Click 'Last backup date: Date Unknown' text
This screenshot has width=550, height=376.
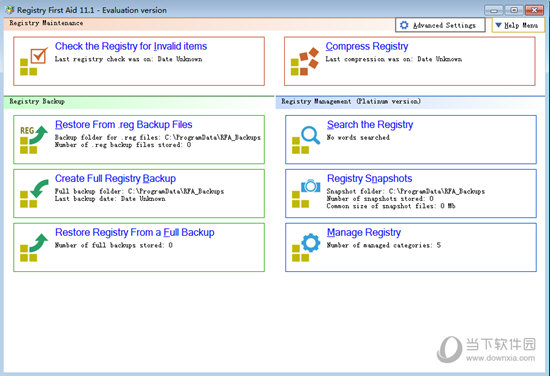(110, 199)
